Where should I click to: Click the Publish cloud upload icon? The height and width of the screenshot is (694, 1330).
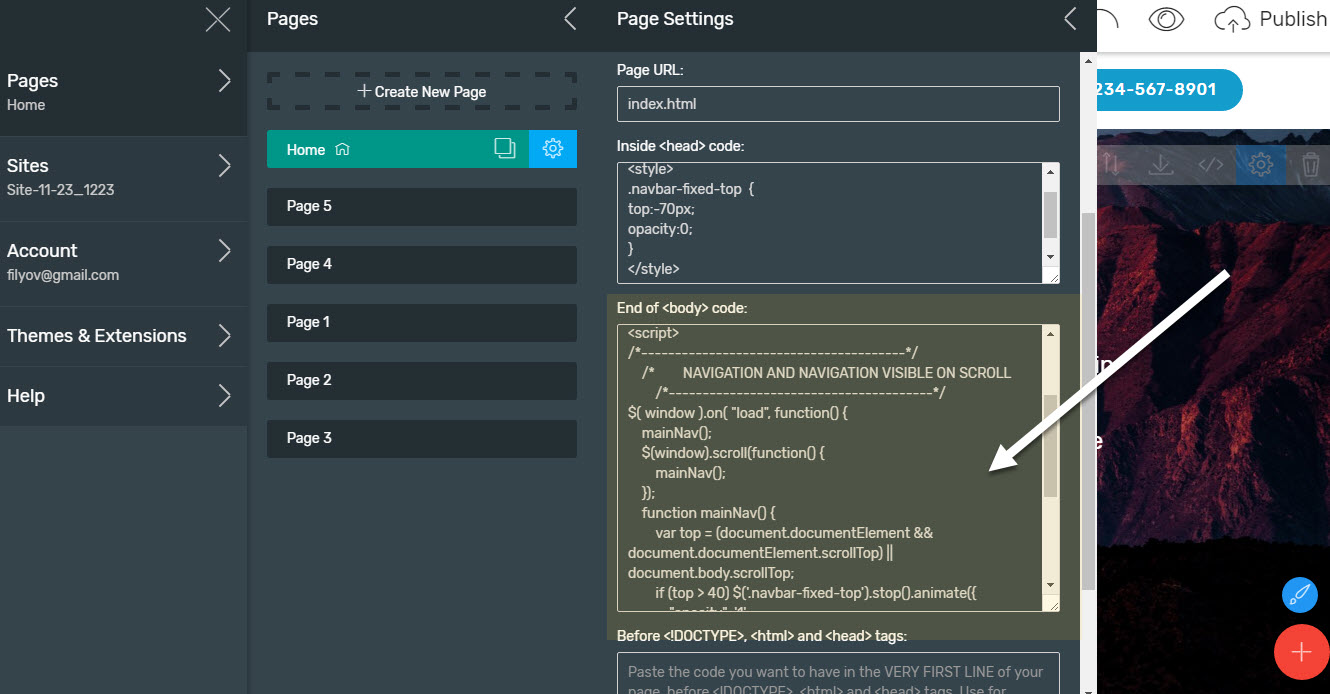1232,19
